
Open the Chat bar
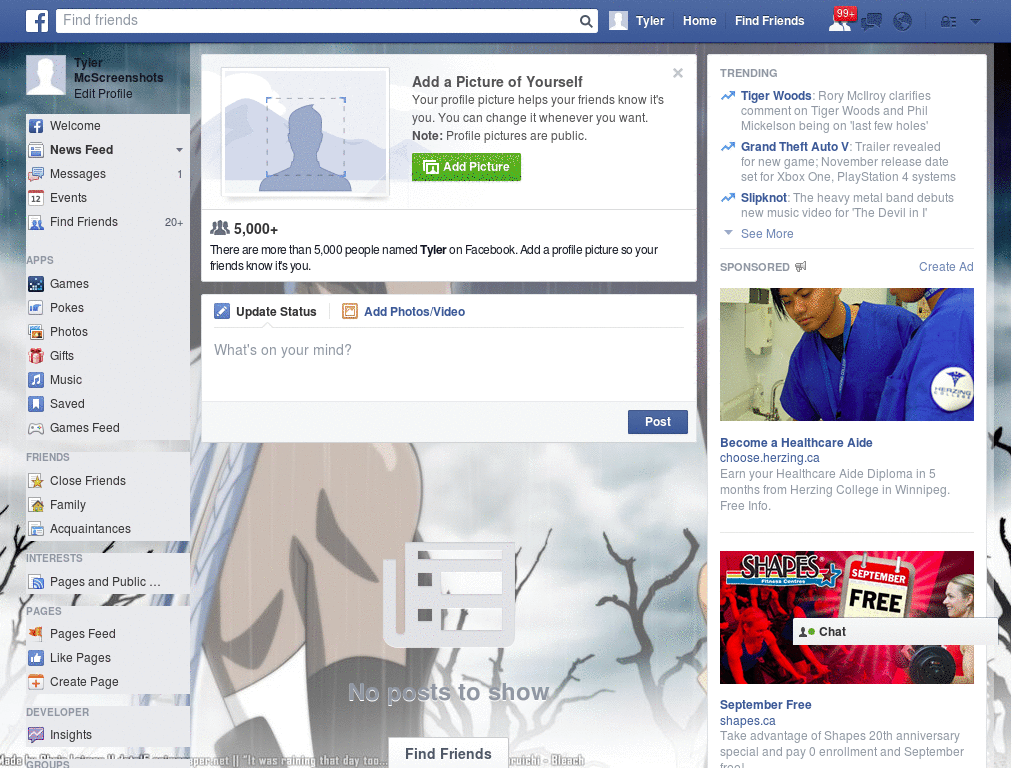tap(895, 632)
